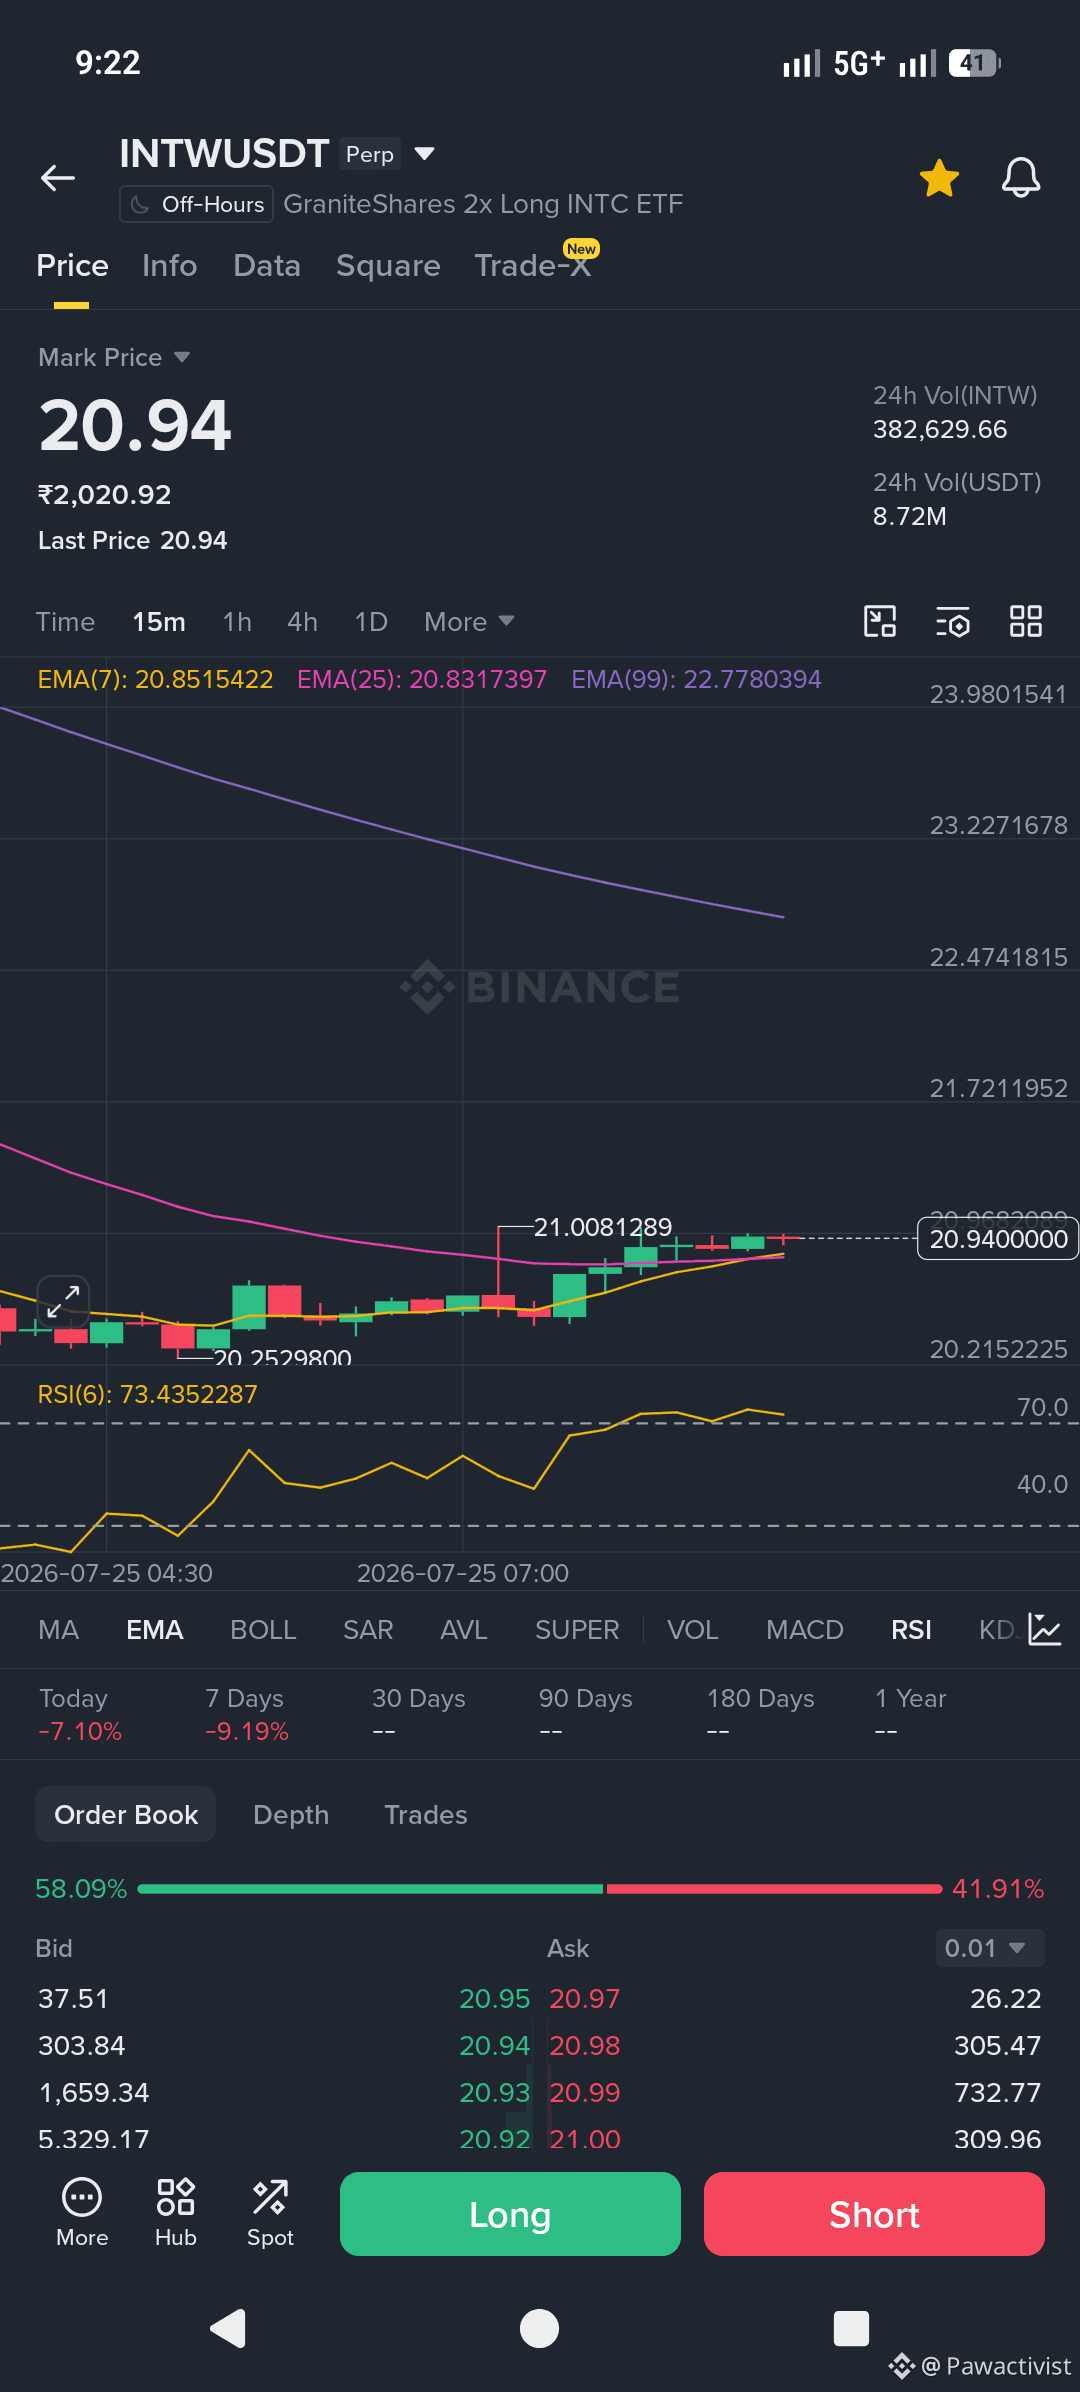Enable the MACD sub-indicator
Image resolution: width=1080 pixels, height=2392 pixels.
click(x=805, y=1630)
